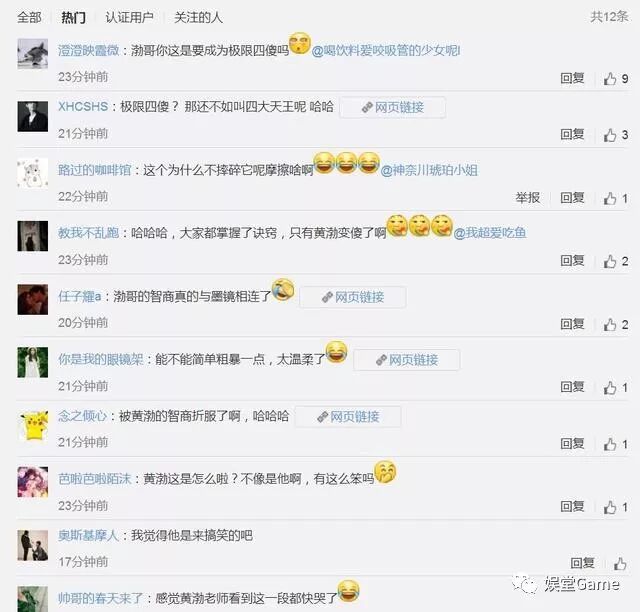Switch to the 全部 tab
The width and height of the screenshot is (640, 612).
(29, 18)
